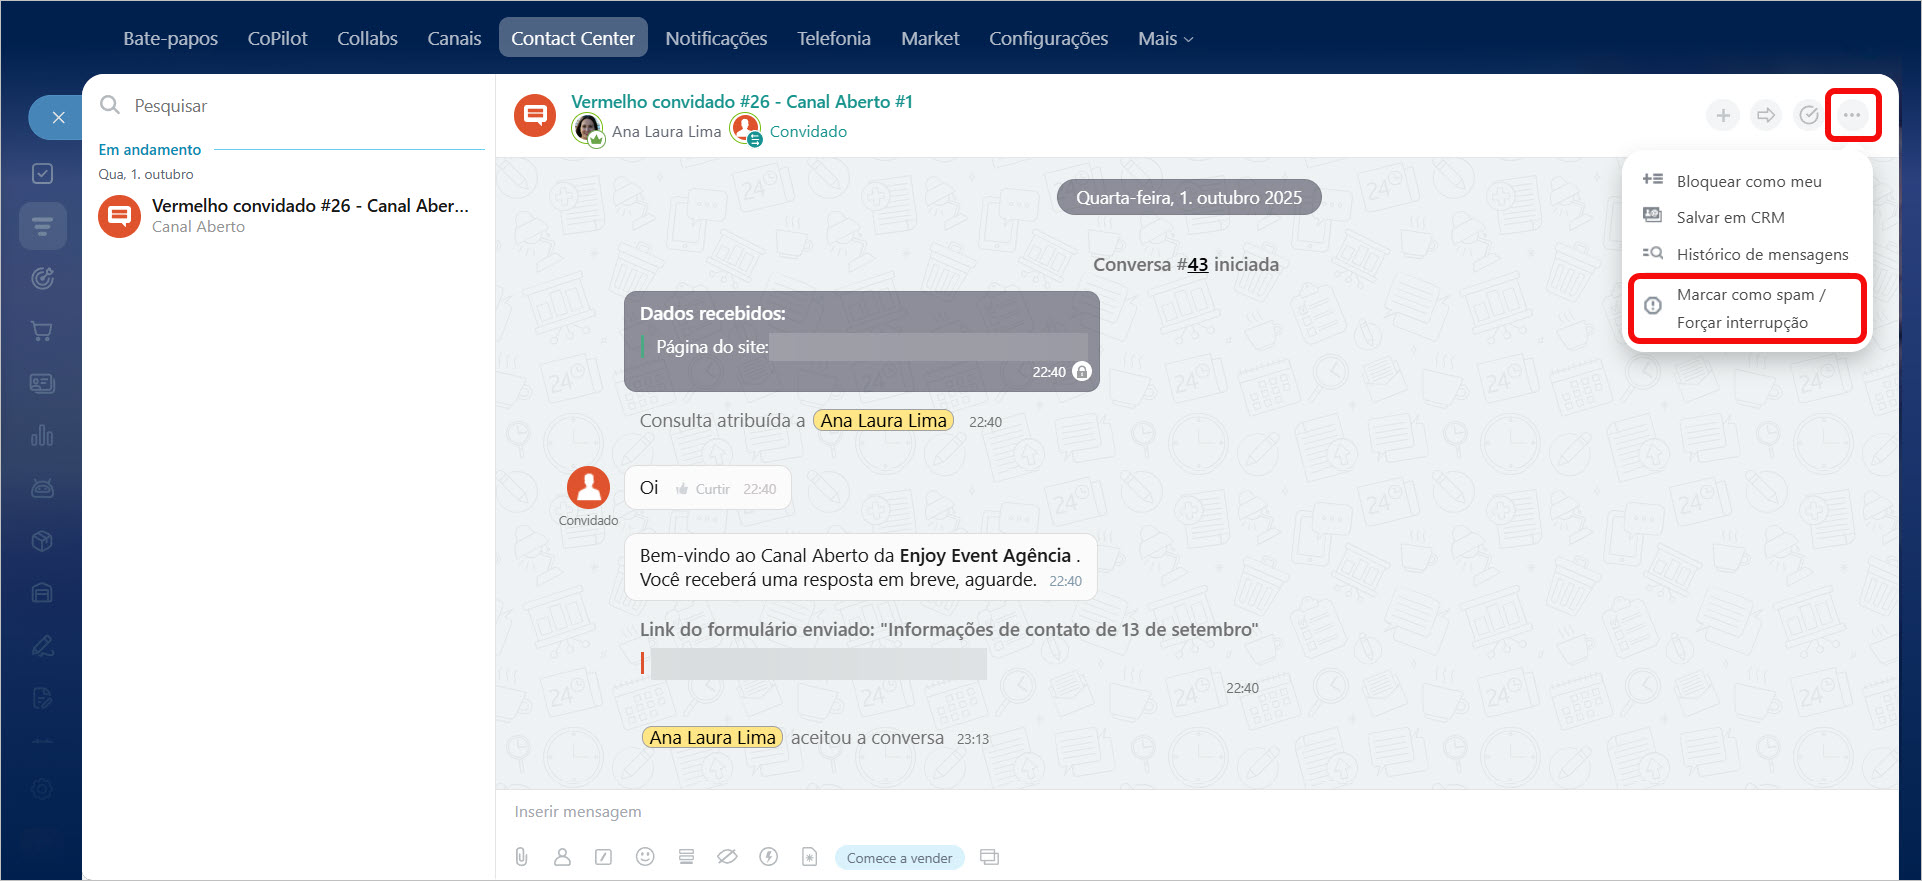Click the Curtir like button on Oi message
Viewport: 1922px width, 881px height.
[703, 489]
